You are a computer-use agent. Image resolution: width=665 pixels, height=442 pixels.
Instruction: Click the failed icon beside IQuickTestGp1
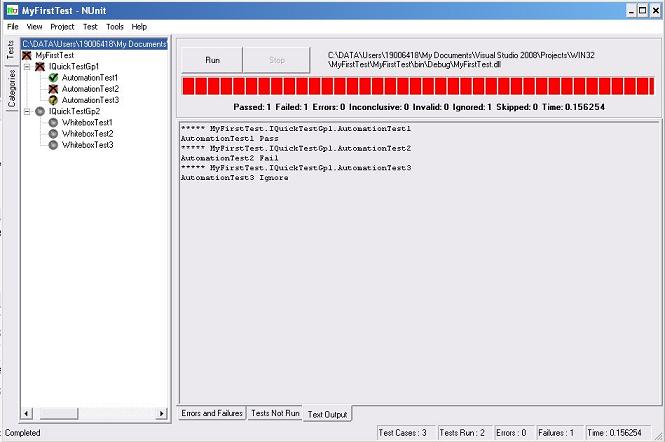(40, 66)
